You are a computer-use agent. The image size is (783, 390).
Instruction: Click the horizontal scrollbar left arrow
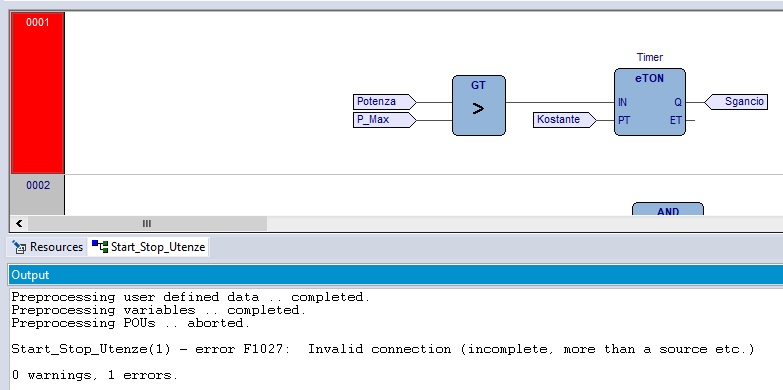19,223
